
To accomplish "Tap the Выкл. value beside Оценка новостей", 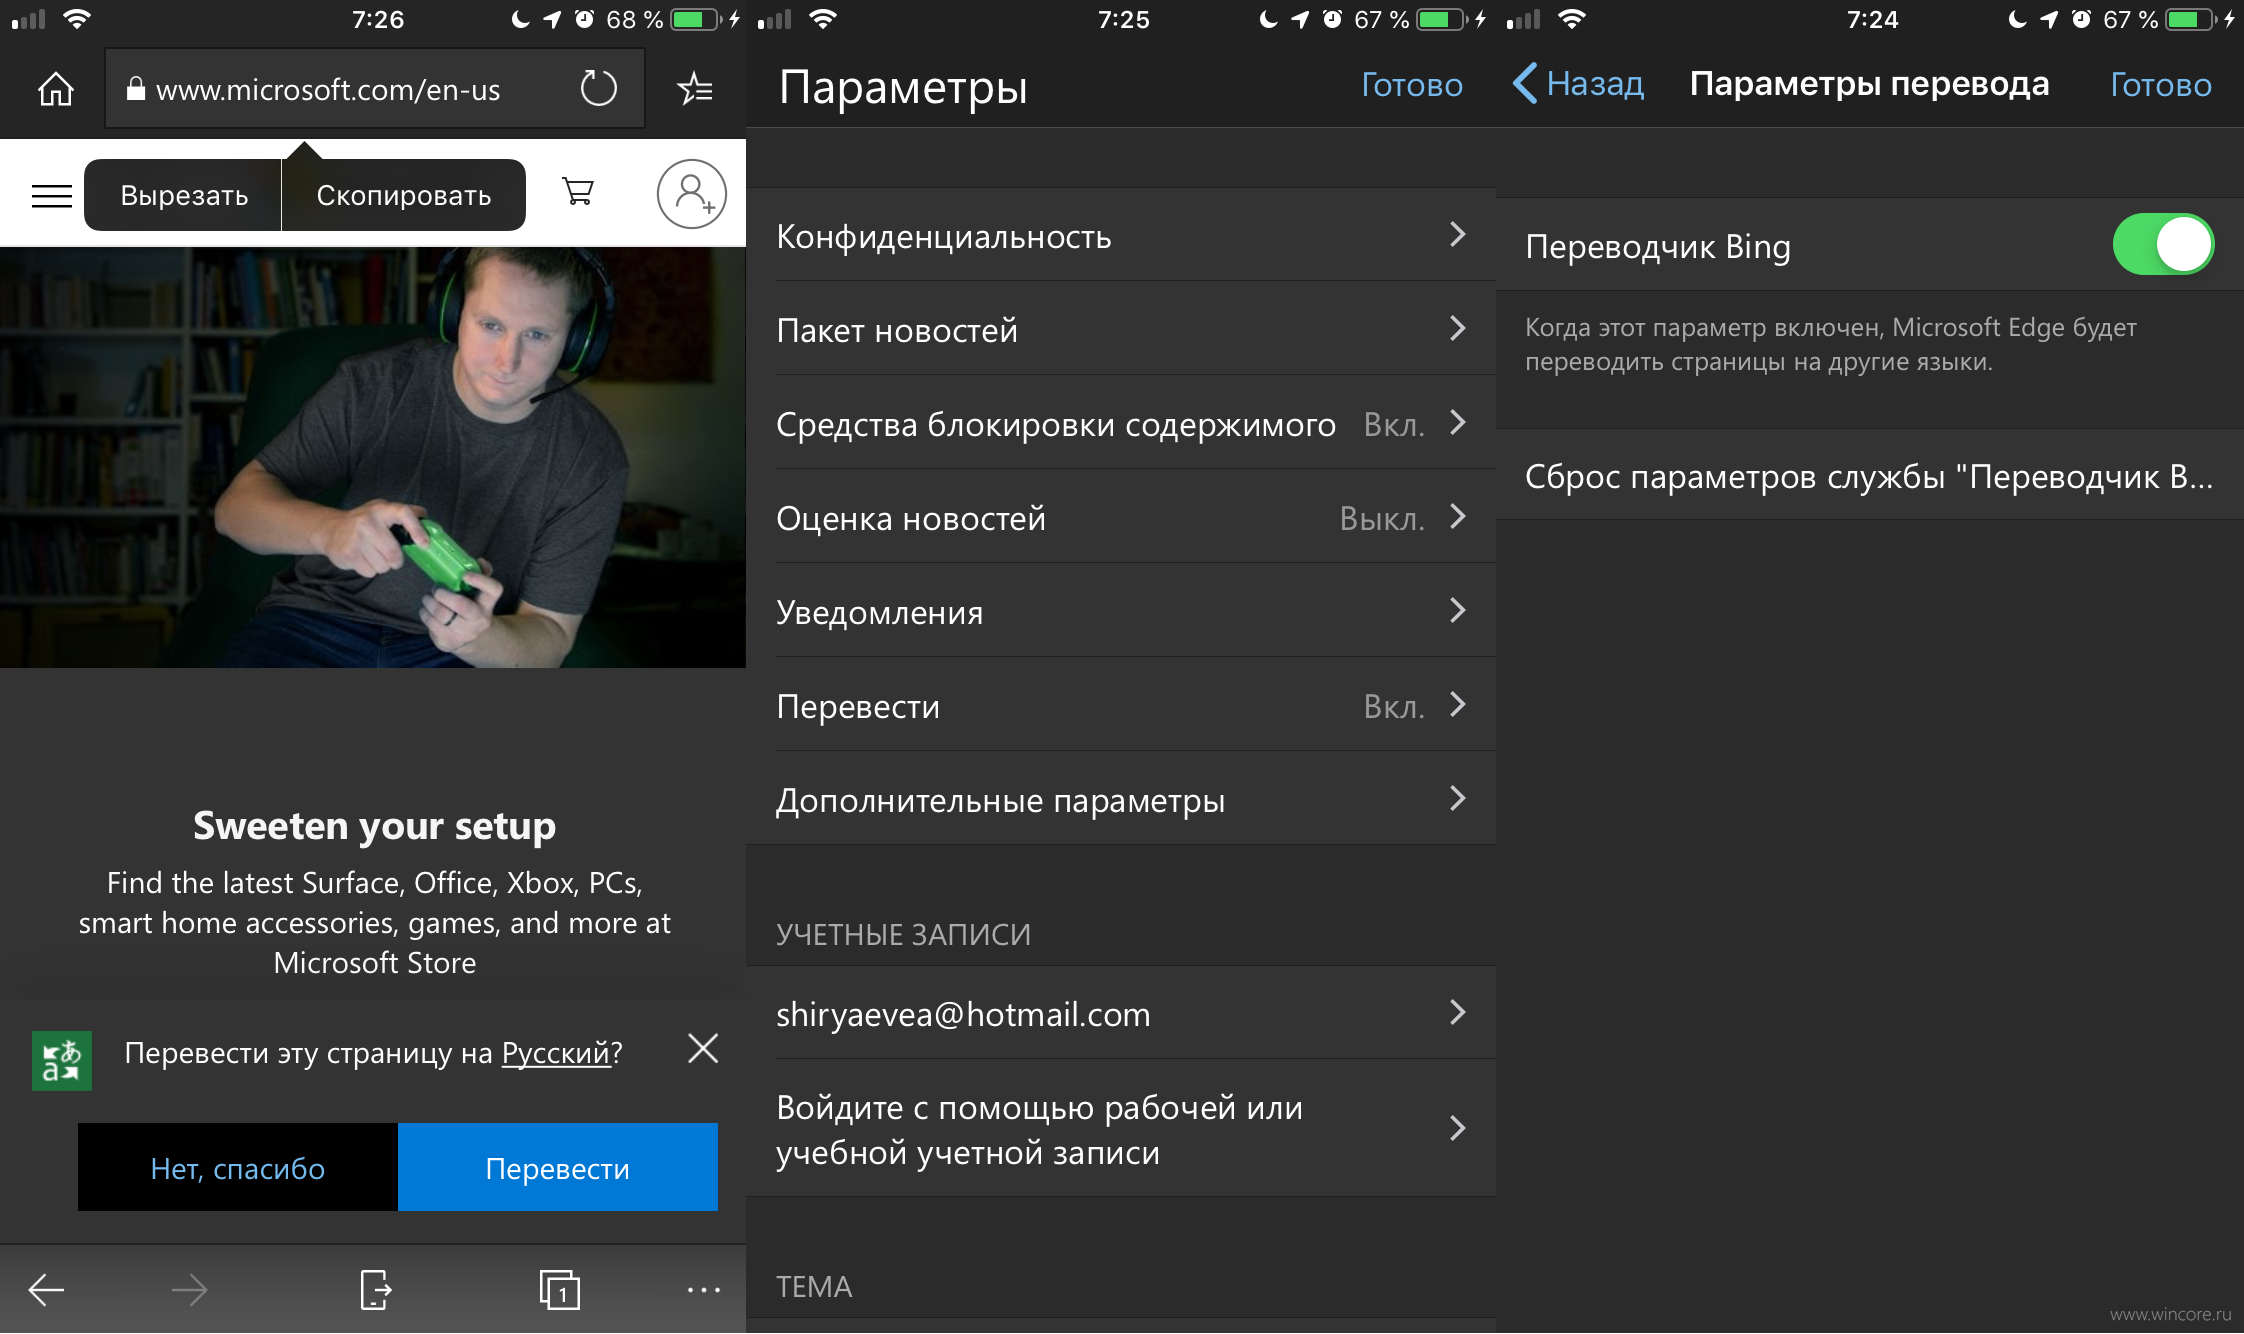I will [1382, 518].
